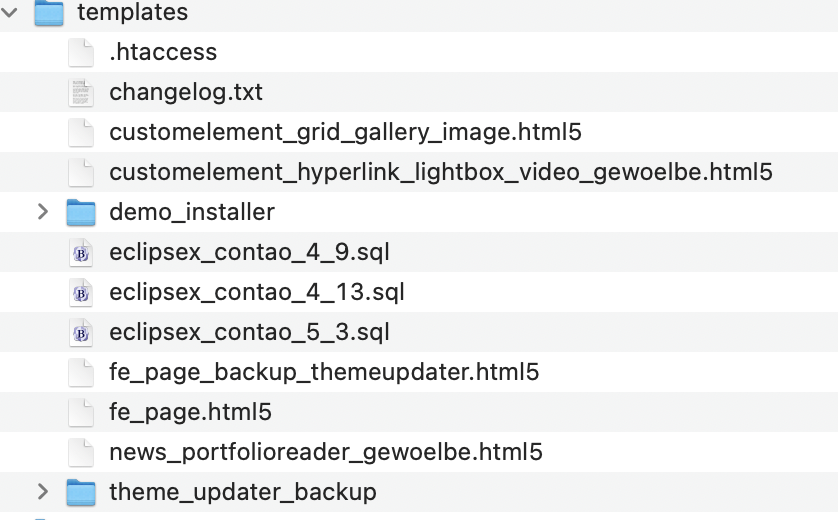The width and height of the screenshot is (838, 520).
Task: Collapse the templates folder chevron
Action: tap(10, 13)
